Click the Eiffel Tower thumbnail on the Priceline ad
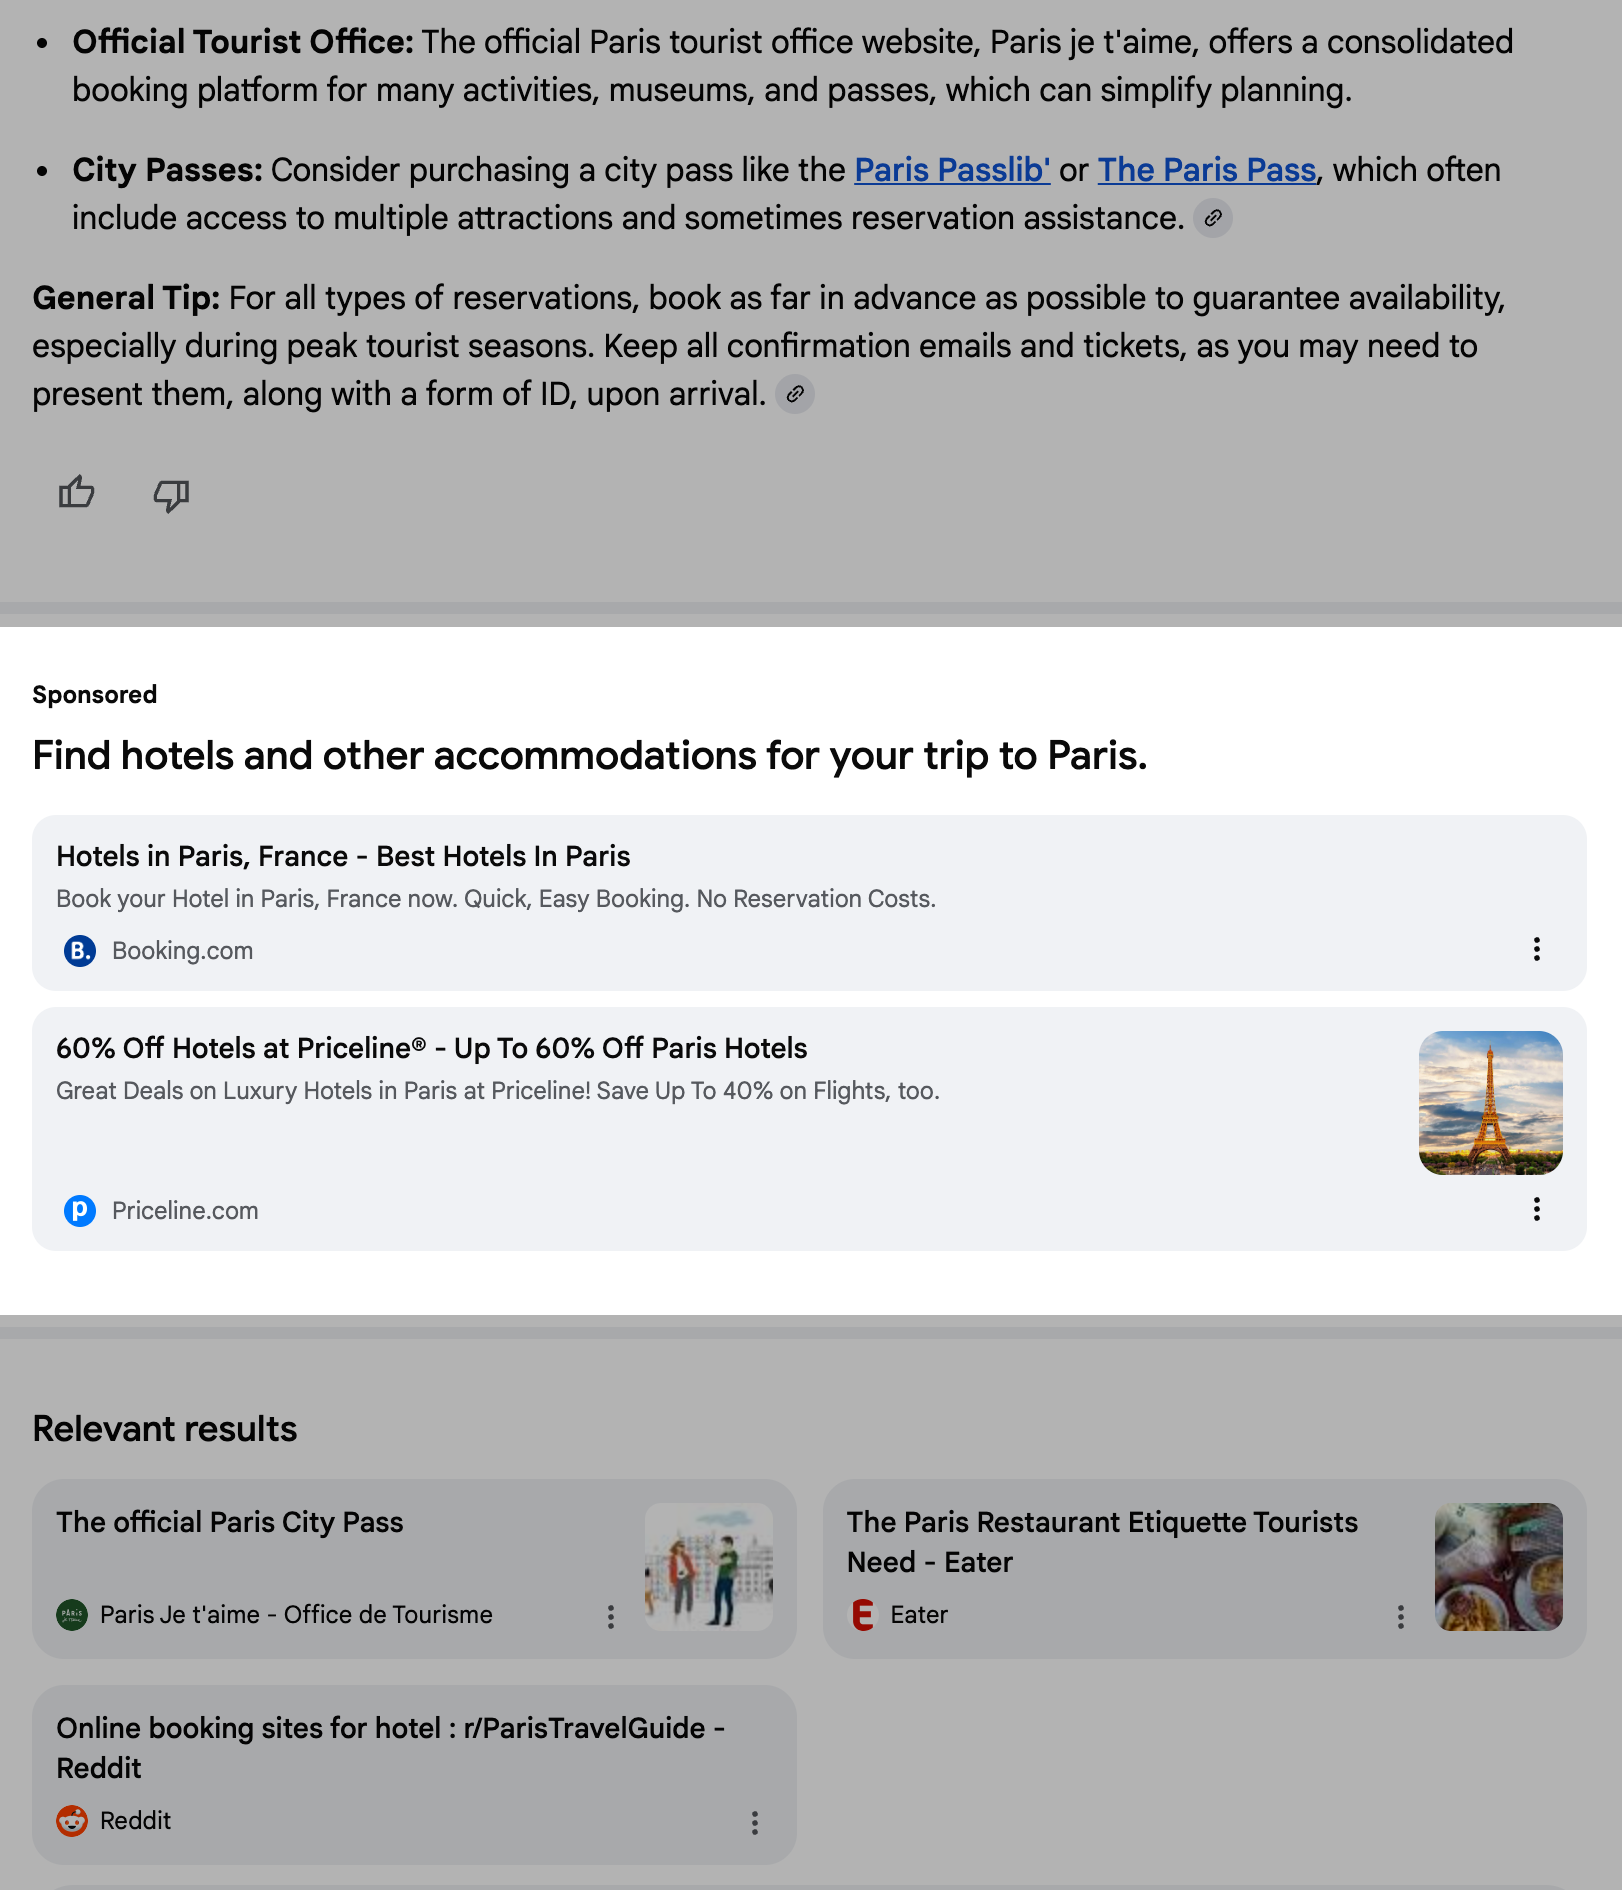1622x1890 pixels. pos(1490,1102)
